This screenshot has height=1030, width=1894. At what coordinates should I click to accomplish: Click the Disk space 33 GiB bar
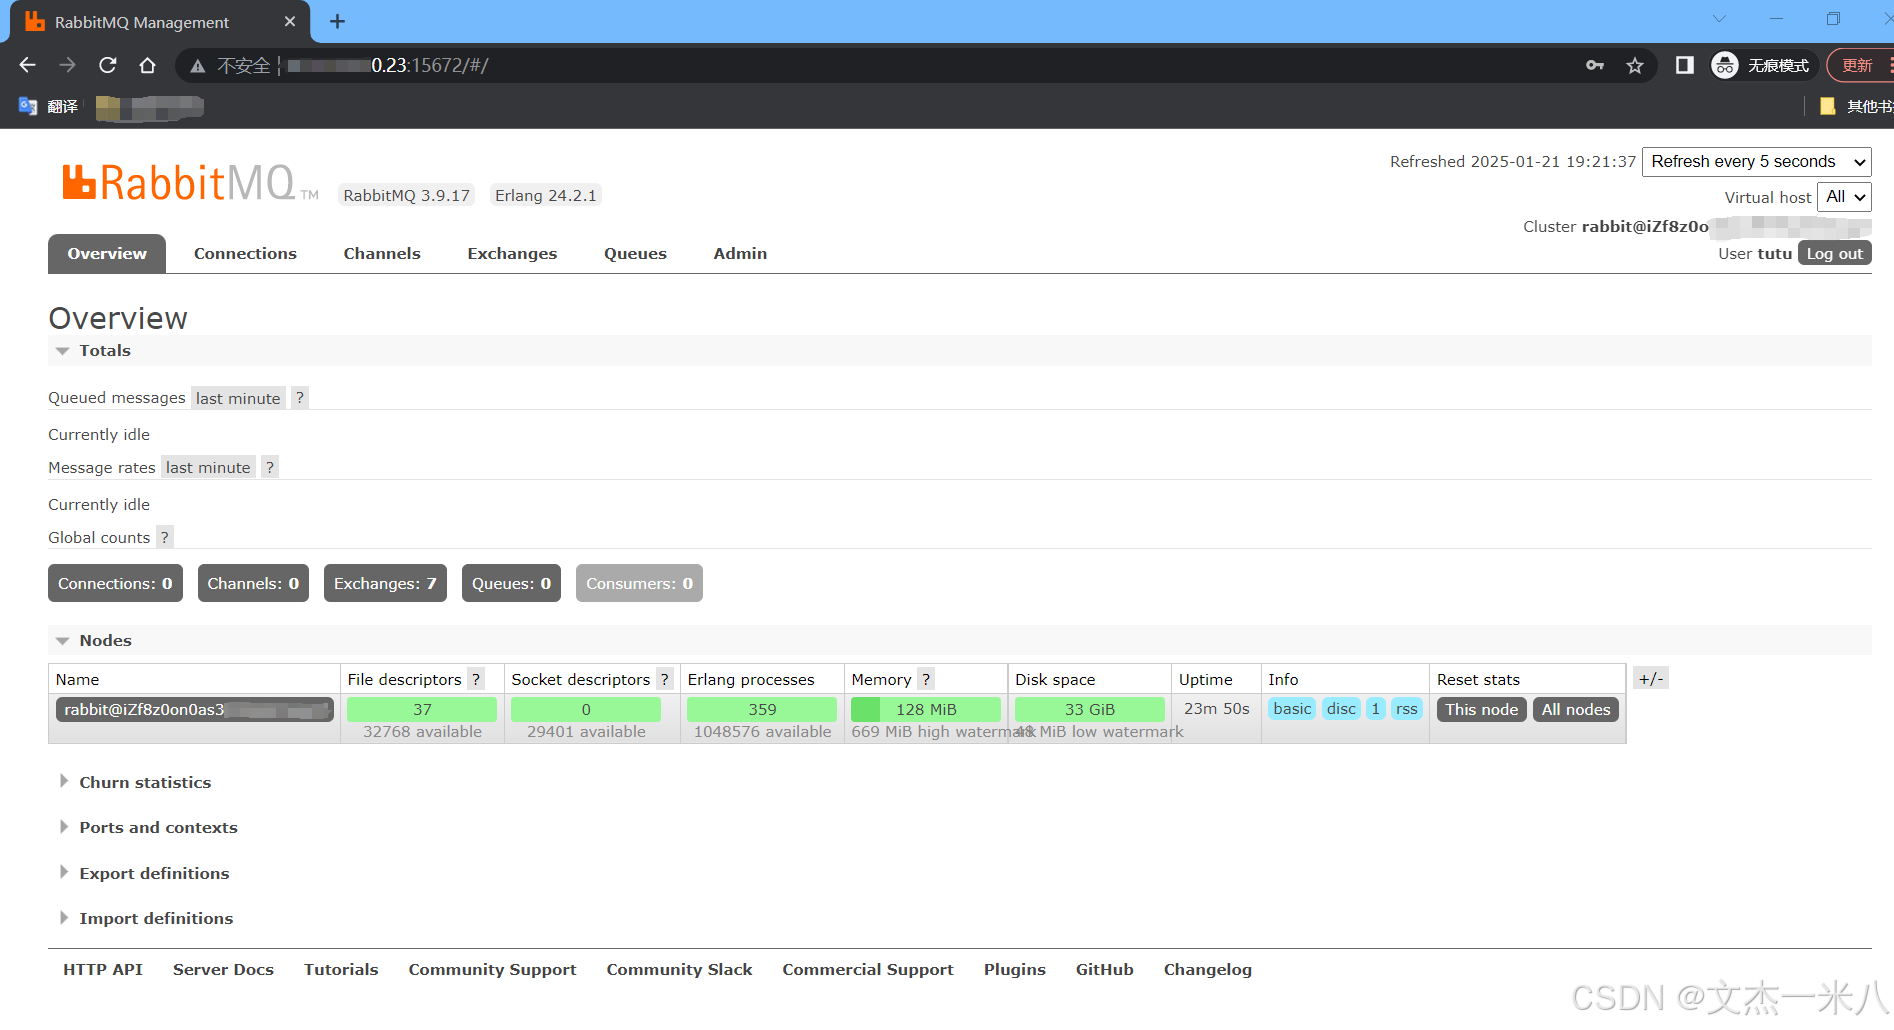point(1089,709)
